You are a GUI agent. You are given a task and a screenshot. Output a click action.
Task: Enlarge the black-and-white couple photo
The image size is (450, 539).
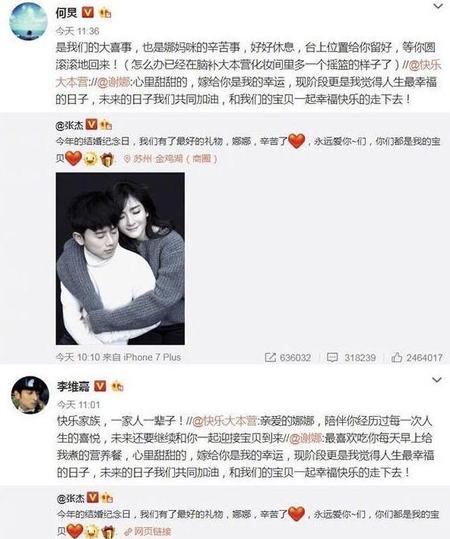coord(120,258)
